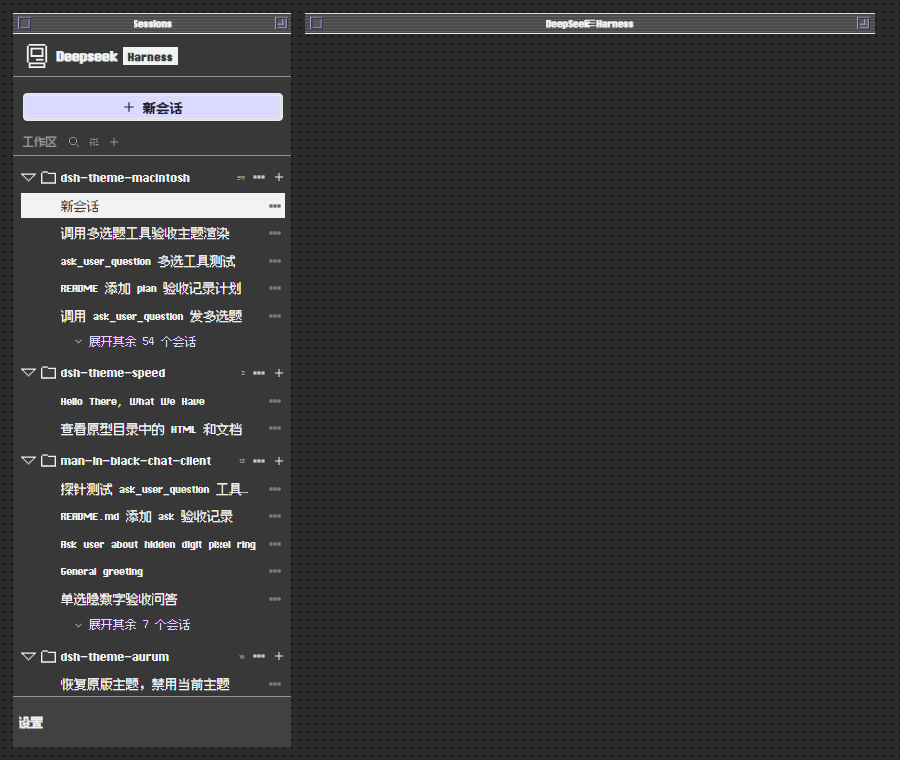
Task: Click the Harness badge label
Action: click(150, 56)
